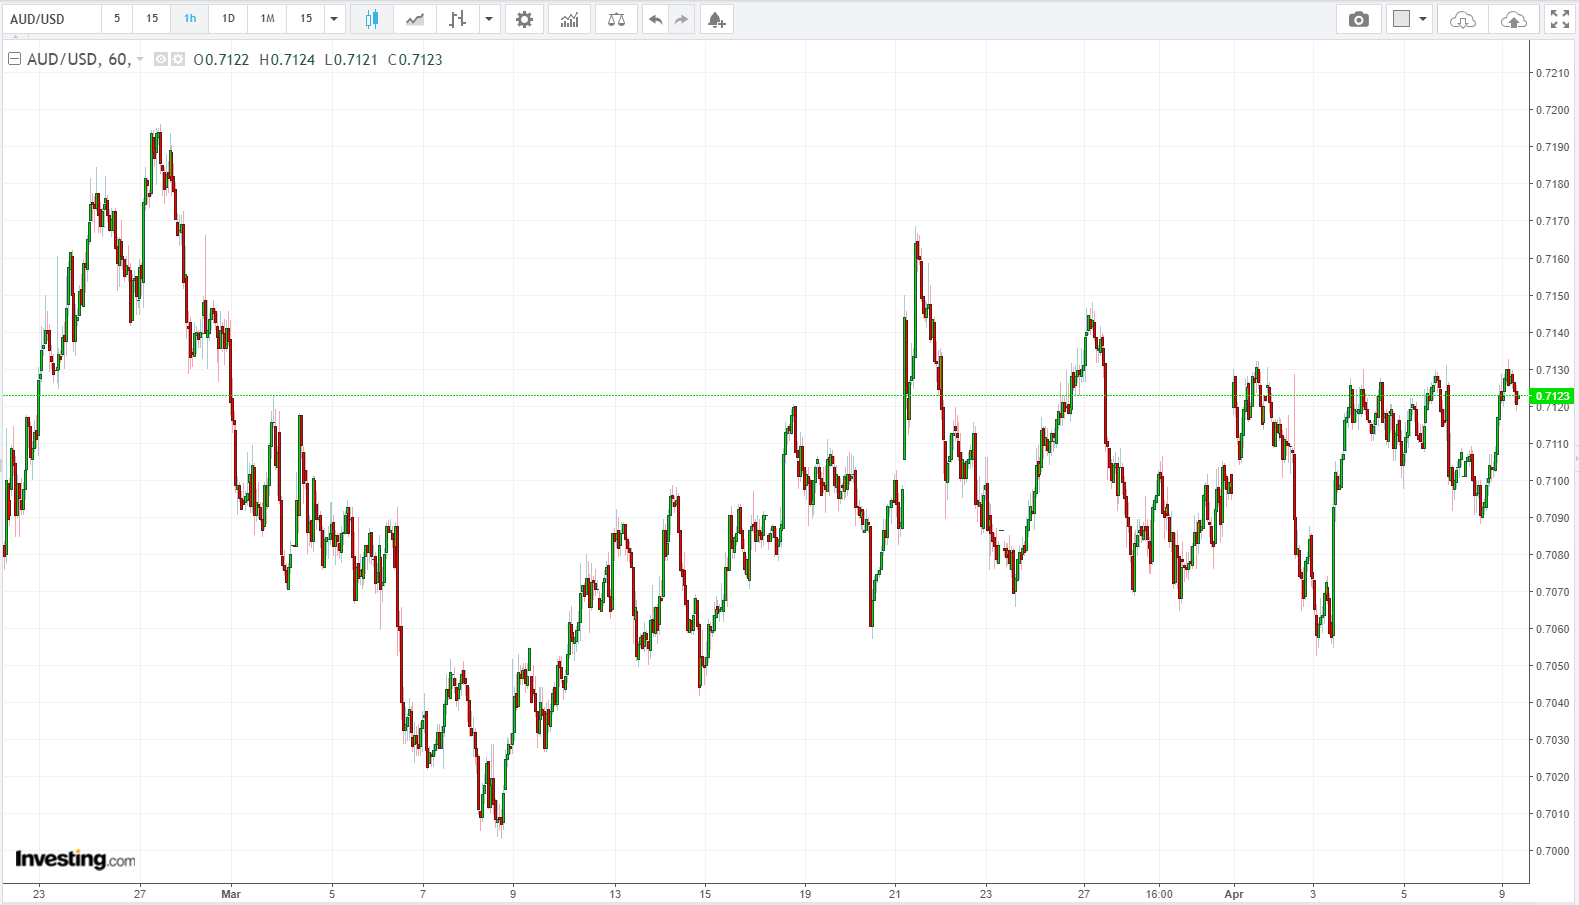Load a saved chart via cloud-download icon
The height and width of the screenshot is (905, 1579).
pyautogui.click(x=1462, y=19)
